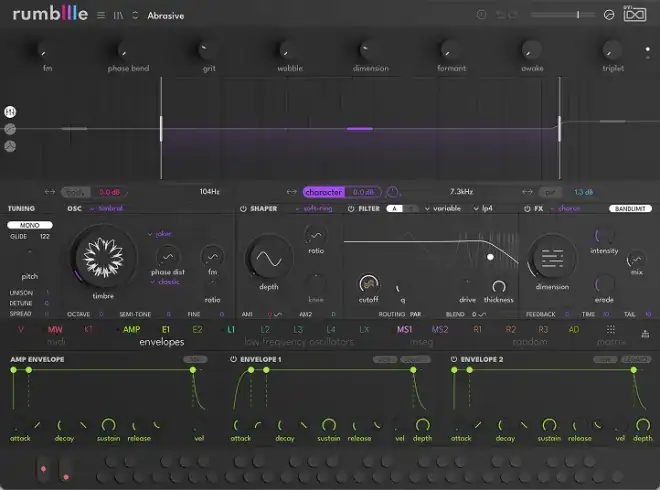Screen dimensions: 660x490
Task: Click the BLEND curve icon
Action: coord(482,314)
